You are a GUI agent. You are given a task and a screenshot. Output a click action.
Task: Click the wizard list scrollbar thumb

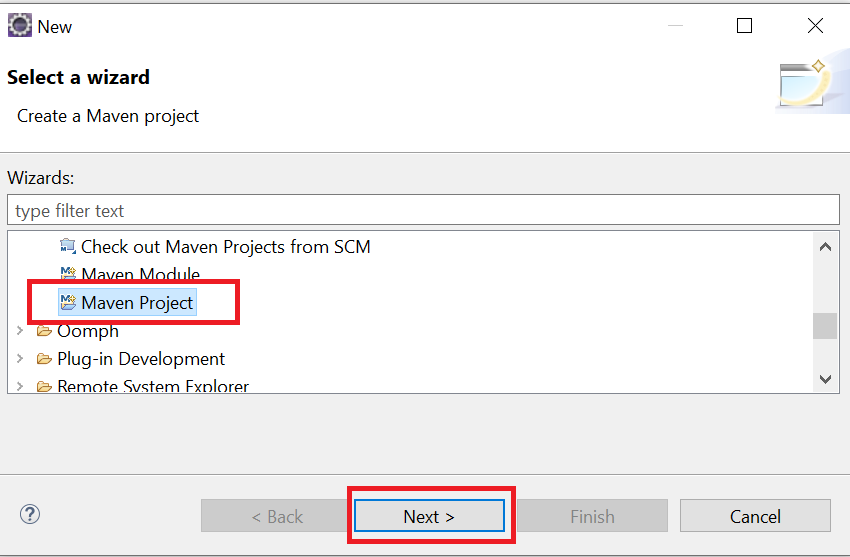tap(824, 326)
